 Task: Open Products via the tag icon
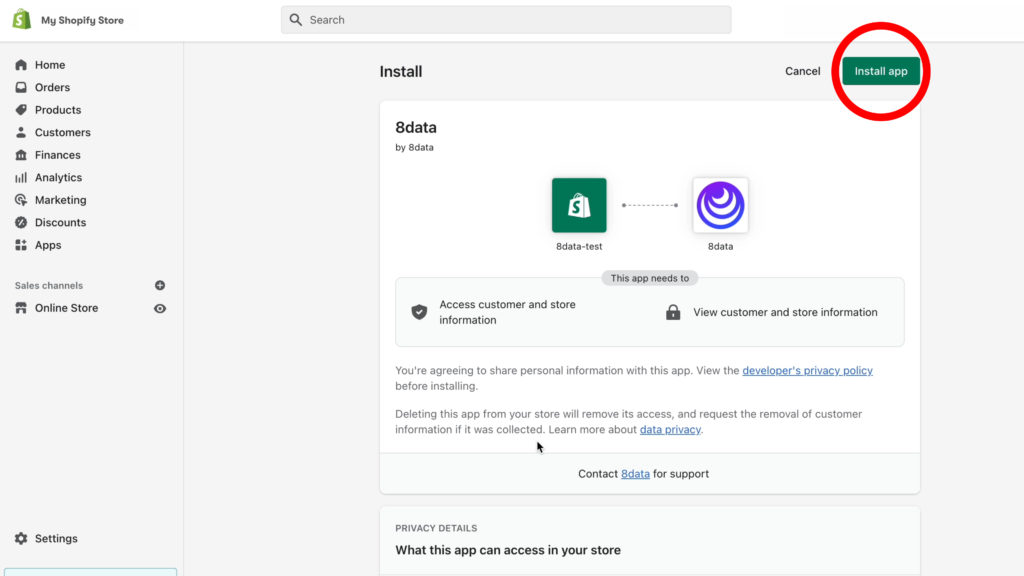pyautogui.click(x=21, y=110)
